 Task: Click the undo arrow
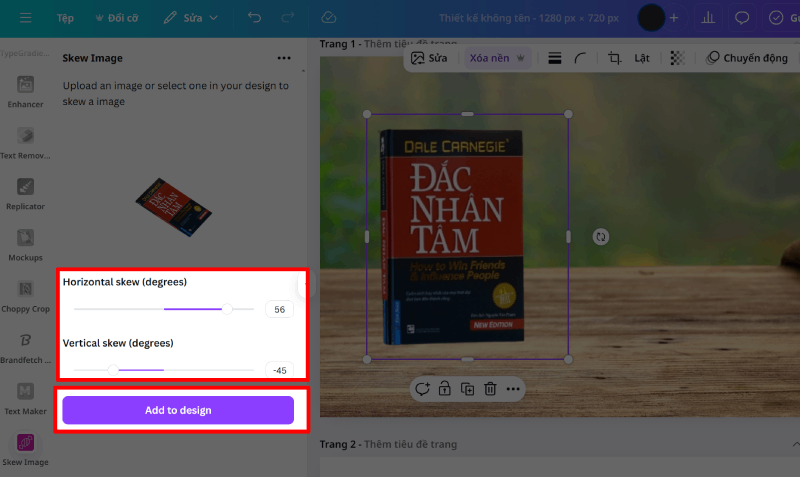tap(254, 18)
